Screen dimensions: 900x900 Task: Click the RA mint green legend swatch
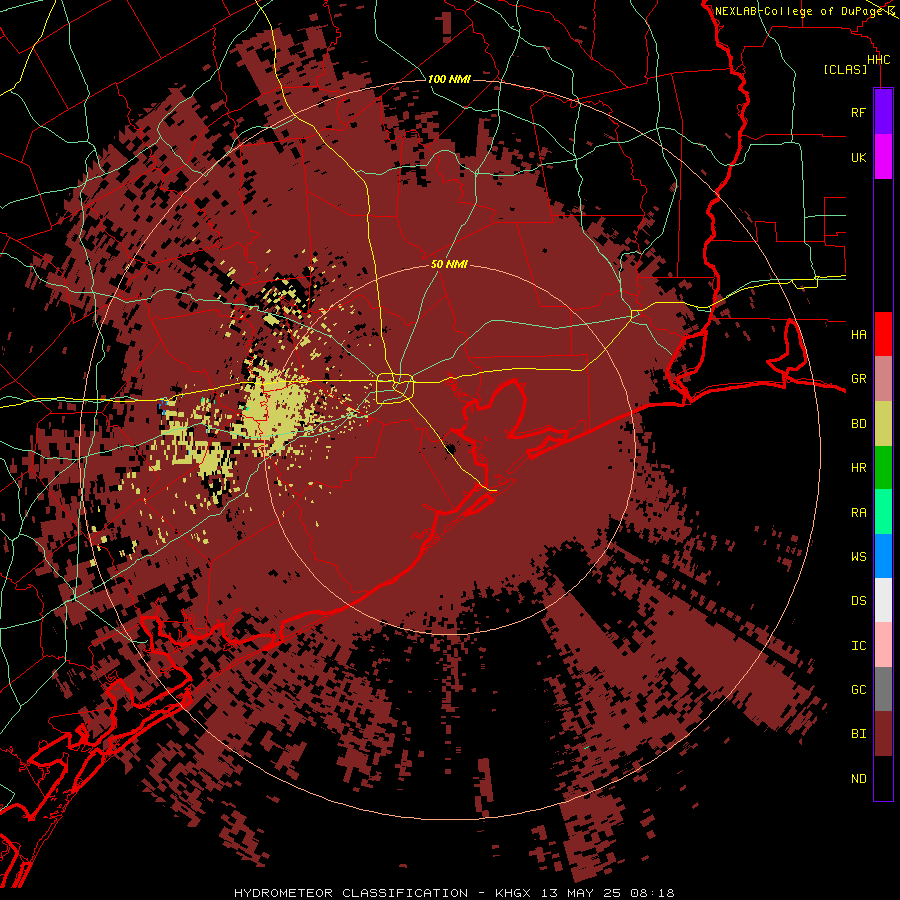(883, 512)
